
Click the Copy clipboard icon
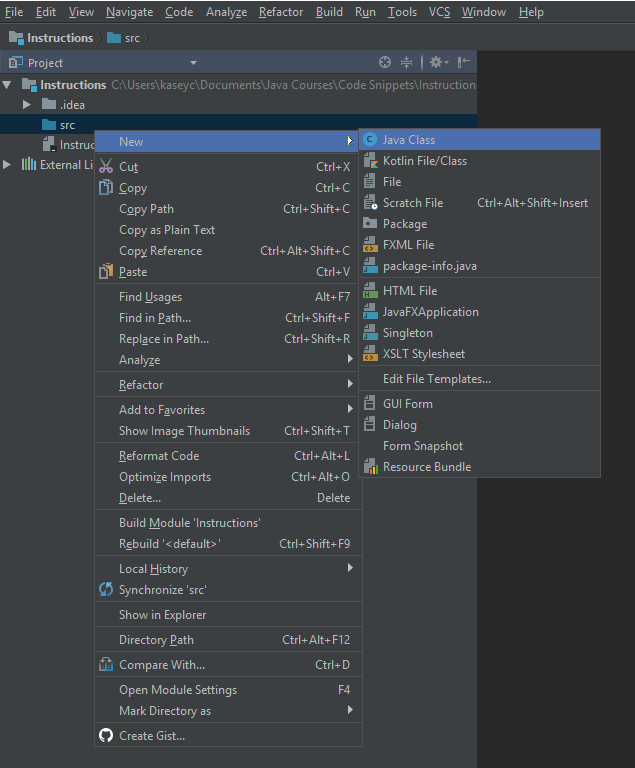(106, 188)
